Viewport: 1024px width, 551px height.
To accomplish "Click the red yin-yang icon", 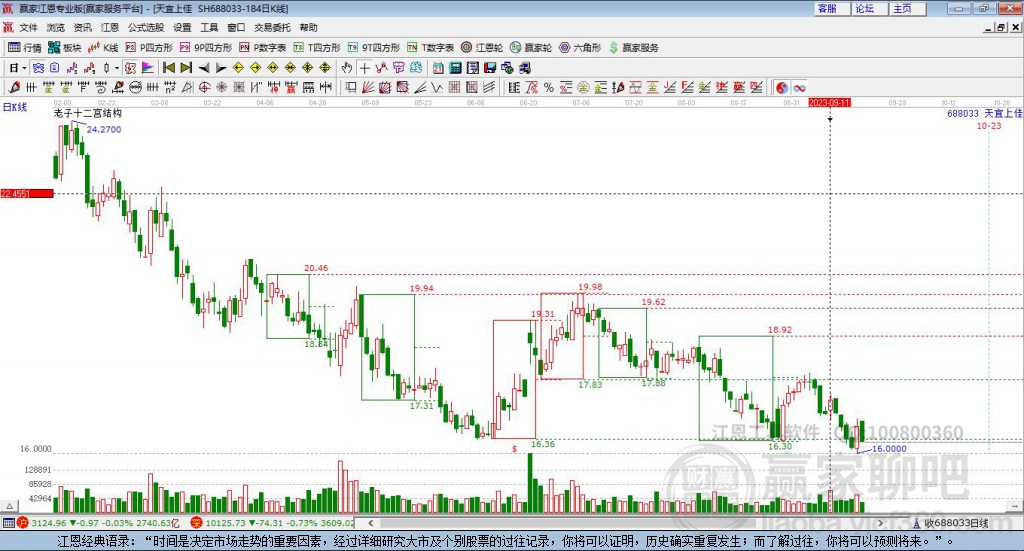I will click(x=782, y=87).
